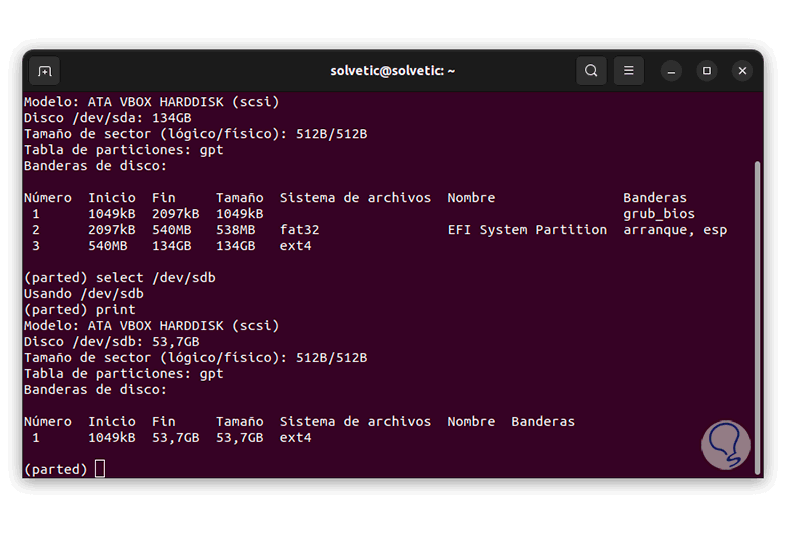Click the 'fat32' file system entry
The image size is (786, 533).
[x=299, y=230]
